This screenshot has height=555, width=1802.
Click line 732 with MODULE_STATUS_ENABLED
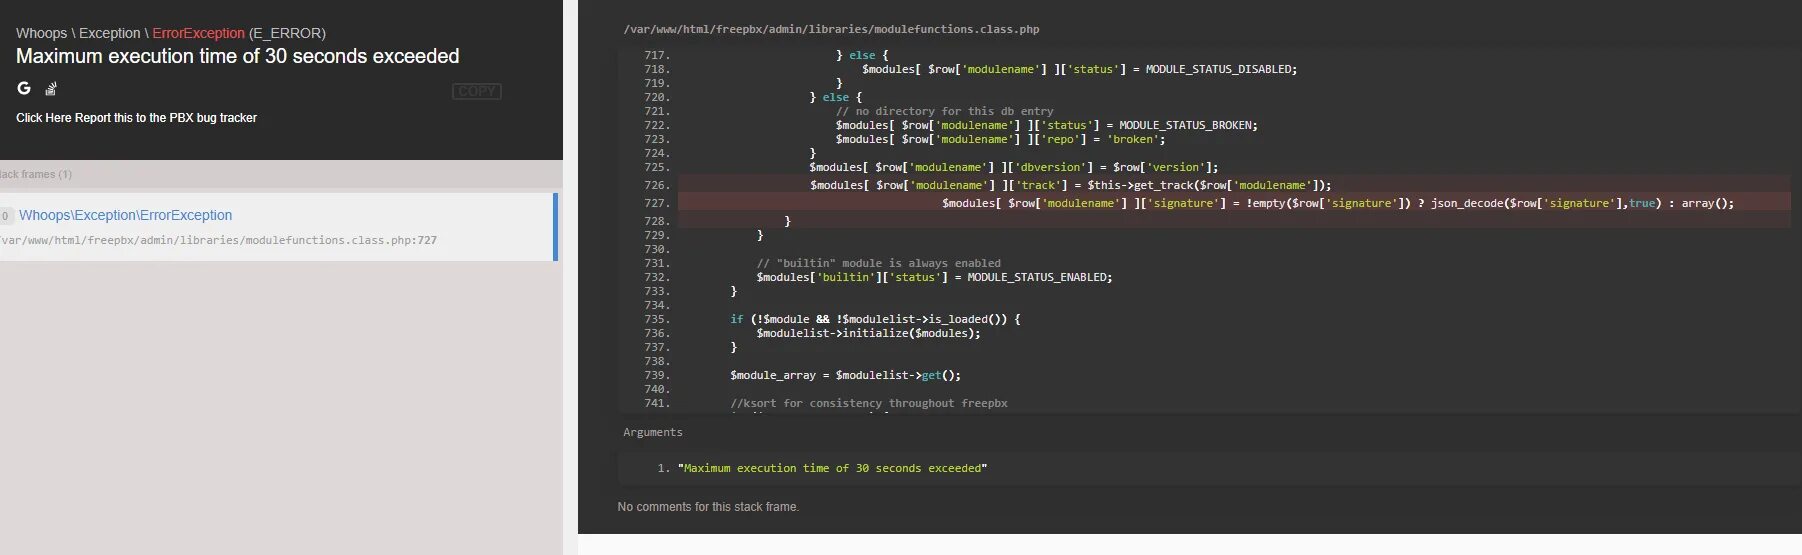tap(934, 277)
